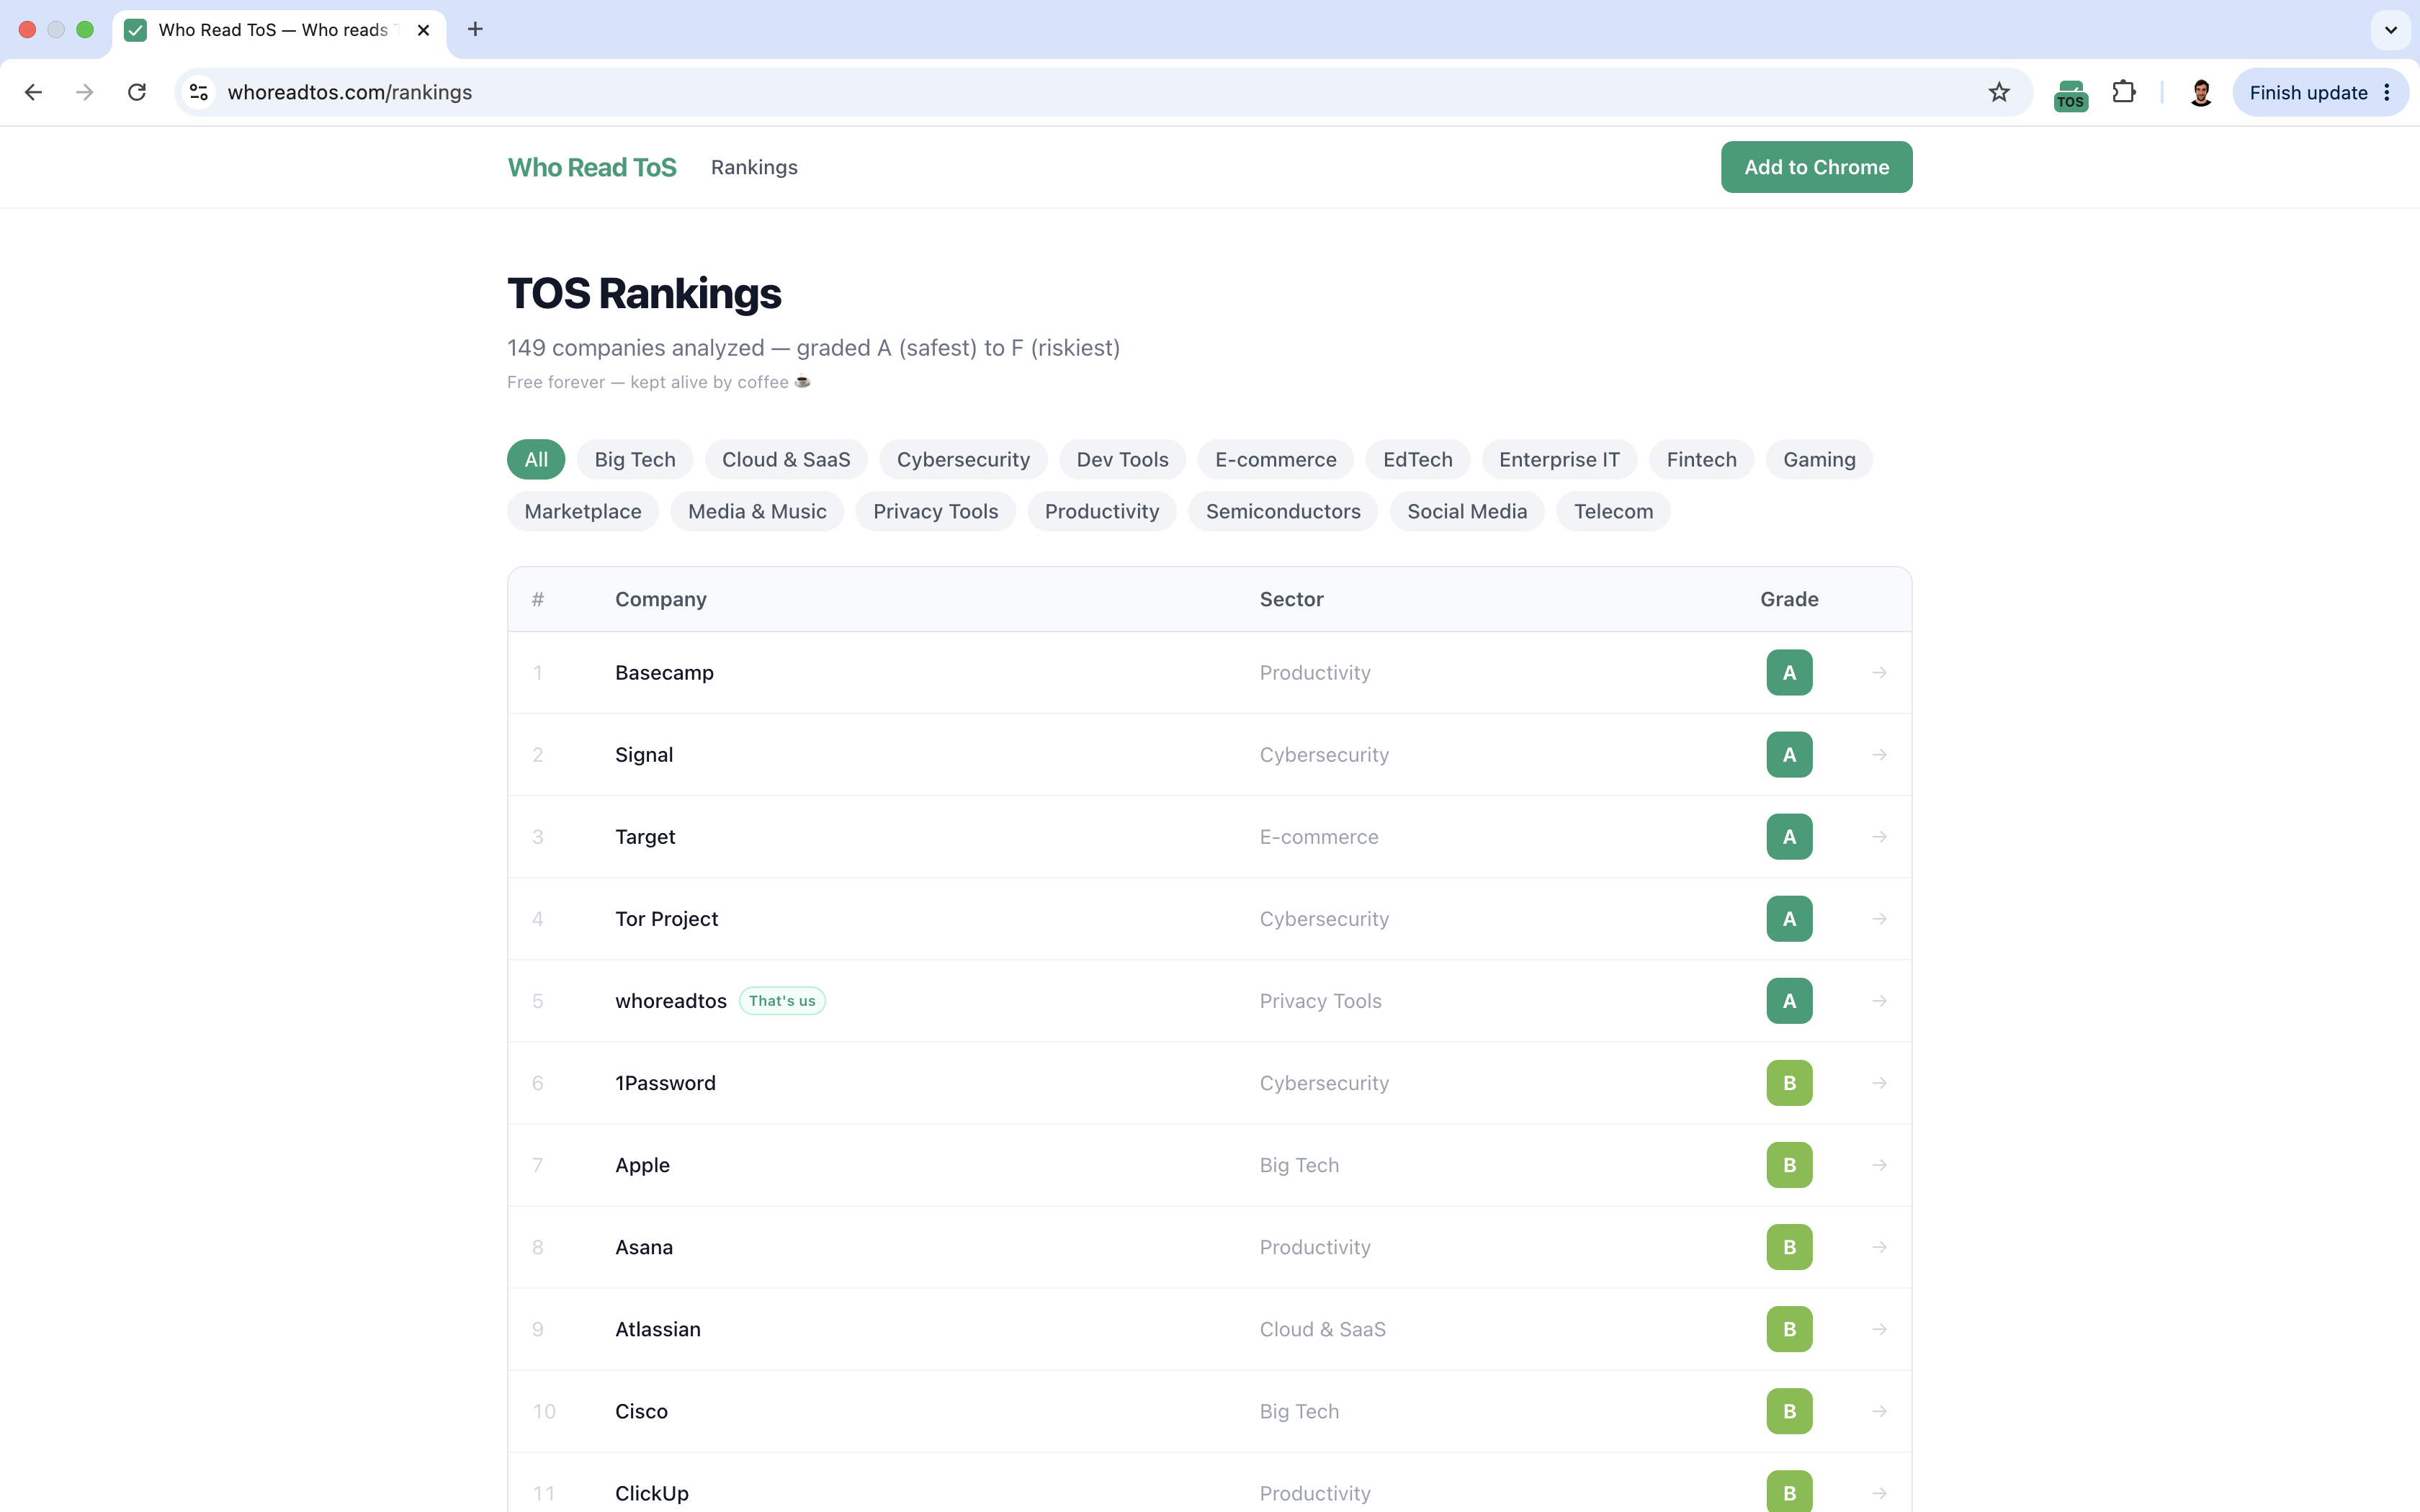
Task: Filter by EdTech sector
Action: pyautogui.click(x=1417, y=459)
